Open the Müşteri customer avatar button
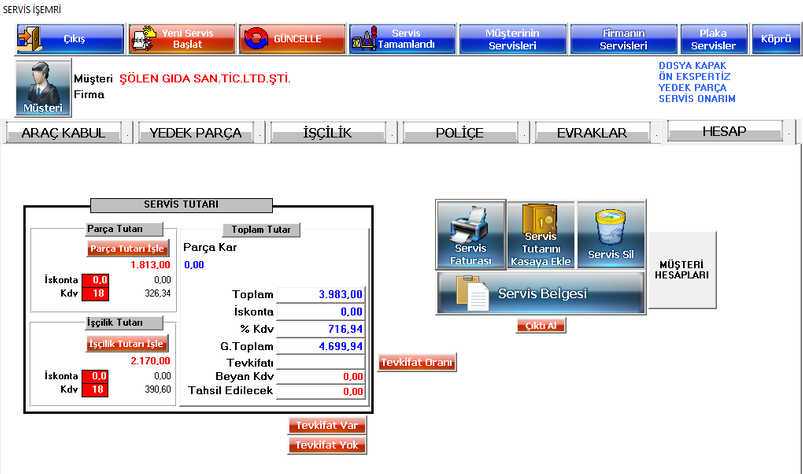The image size is (803, 474). coord(44,88)
